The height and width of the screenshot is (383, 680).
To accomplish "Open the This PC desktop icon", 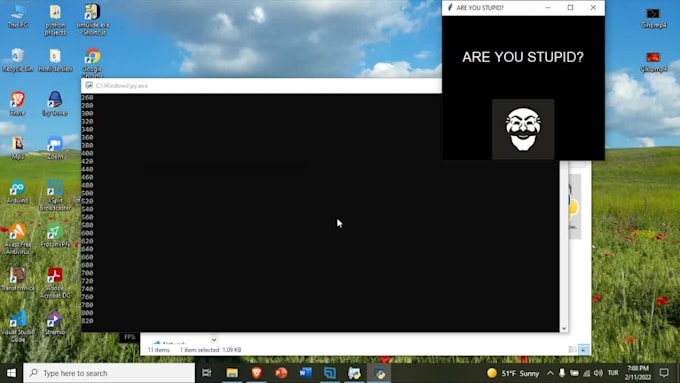I will [x=18, y=16].
